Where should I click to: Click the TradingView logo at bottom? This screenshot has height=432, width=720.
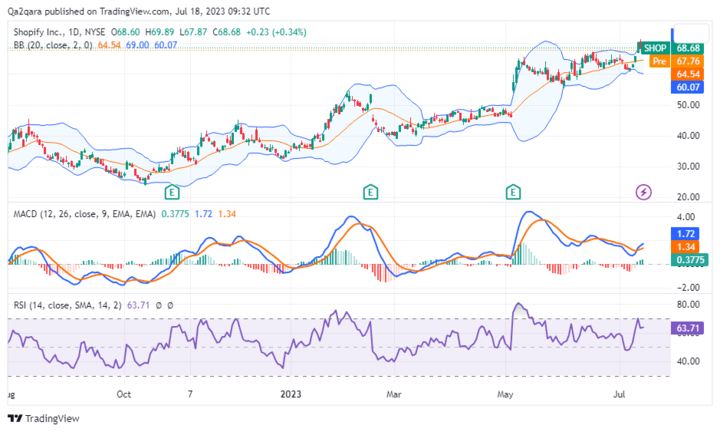44,418
